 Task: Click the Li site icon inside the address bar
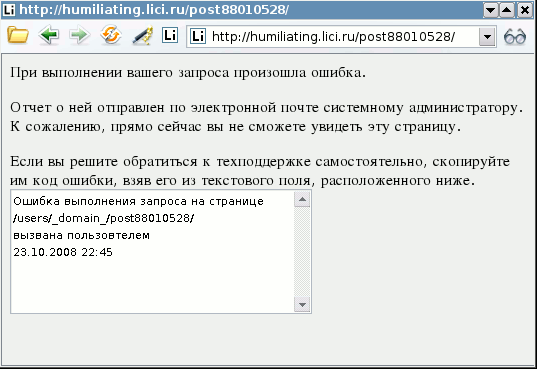(x=198, y=36)
